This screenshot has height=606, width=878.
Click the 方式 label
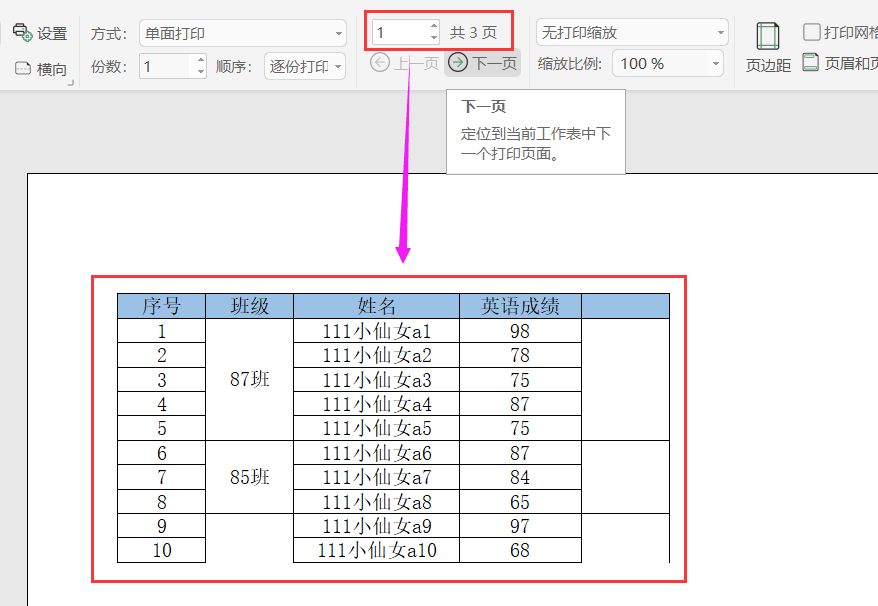coord(109,34)
